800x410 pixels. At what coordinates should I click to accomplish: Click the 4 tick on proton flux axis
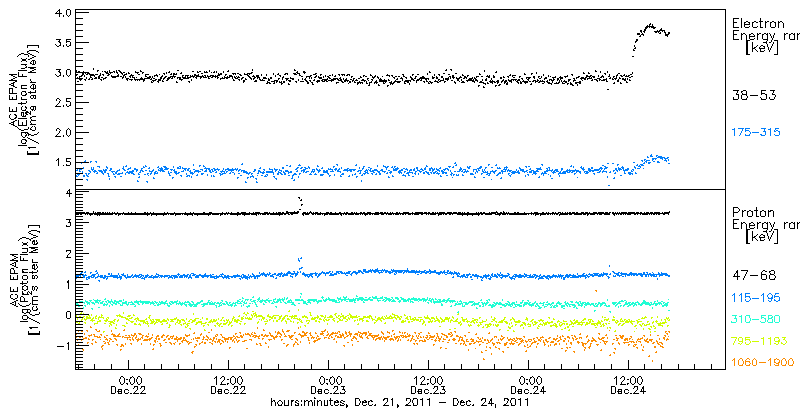[x=67, y=193]
